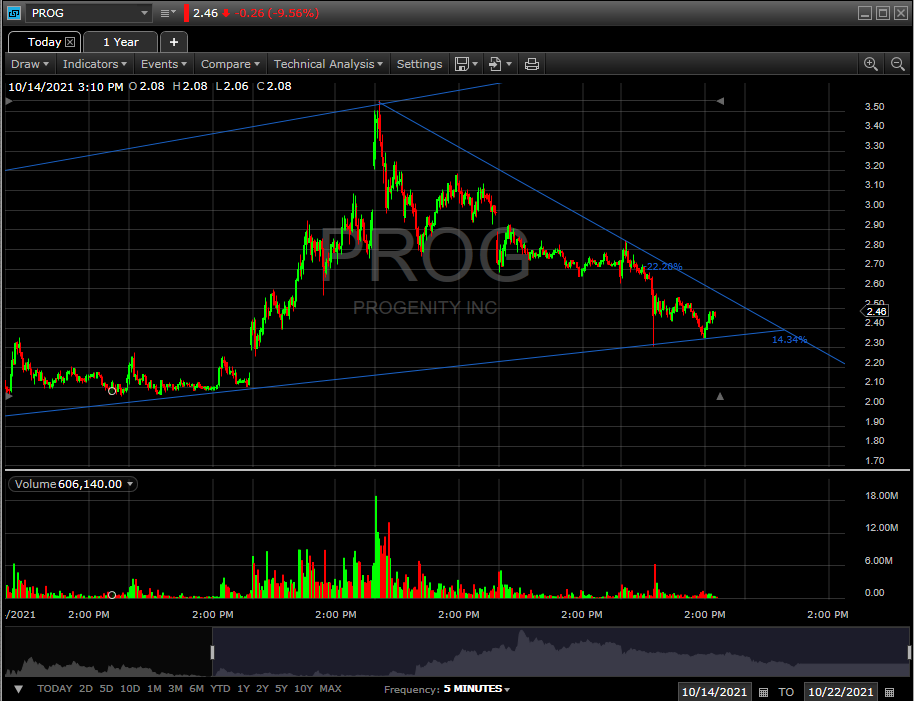The width and height of the screenshot is (914, 701).
Task: Open the start date calendar icon
Action: click(x=763, y=692)
